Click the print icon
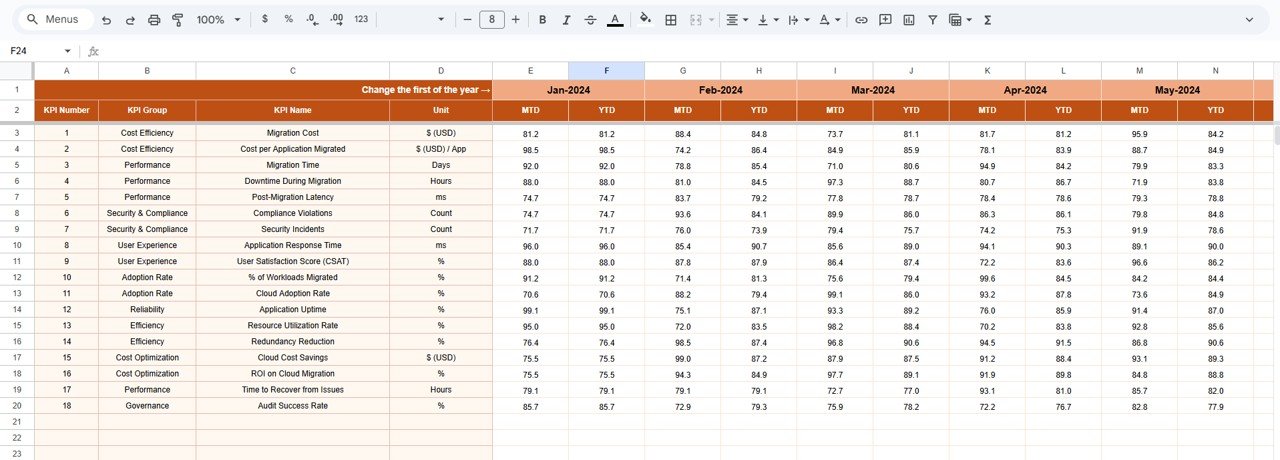 (154, 20)
